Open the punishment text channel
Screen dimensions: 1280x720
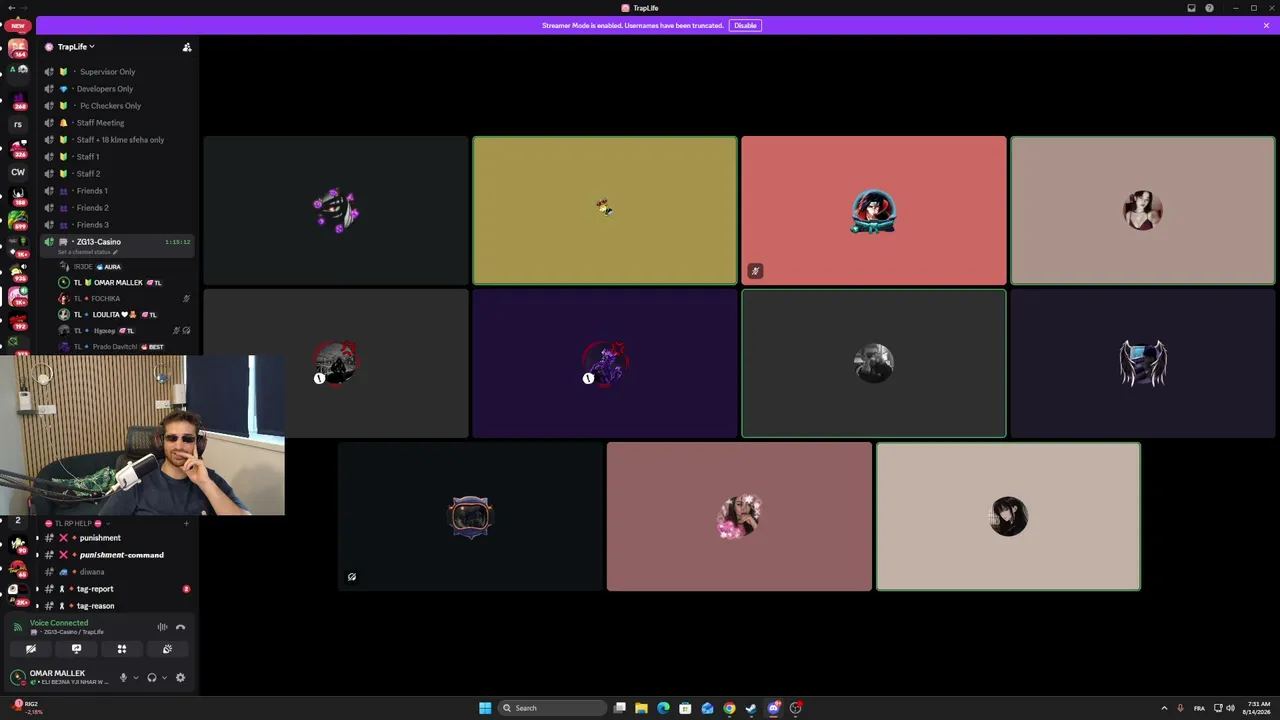point(100,538)
